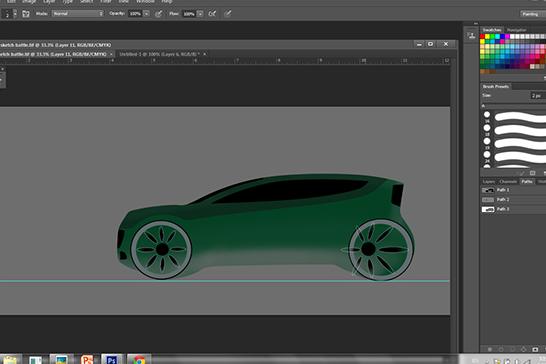Click stroke path with brush icon

[x=501, y=349]
